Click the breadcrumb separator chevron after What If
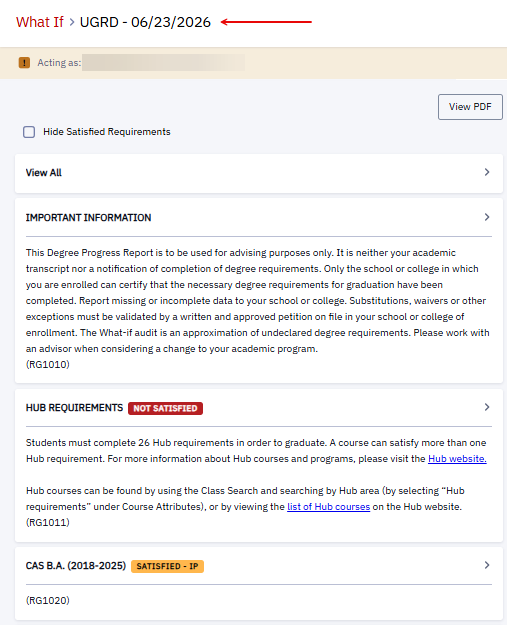The height and width of the screenshot is (625, 507). (72, 22)
